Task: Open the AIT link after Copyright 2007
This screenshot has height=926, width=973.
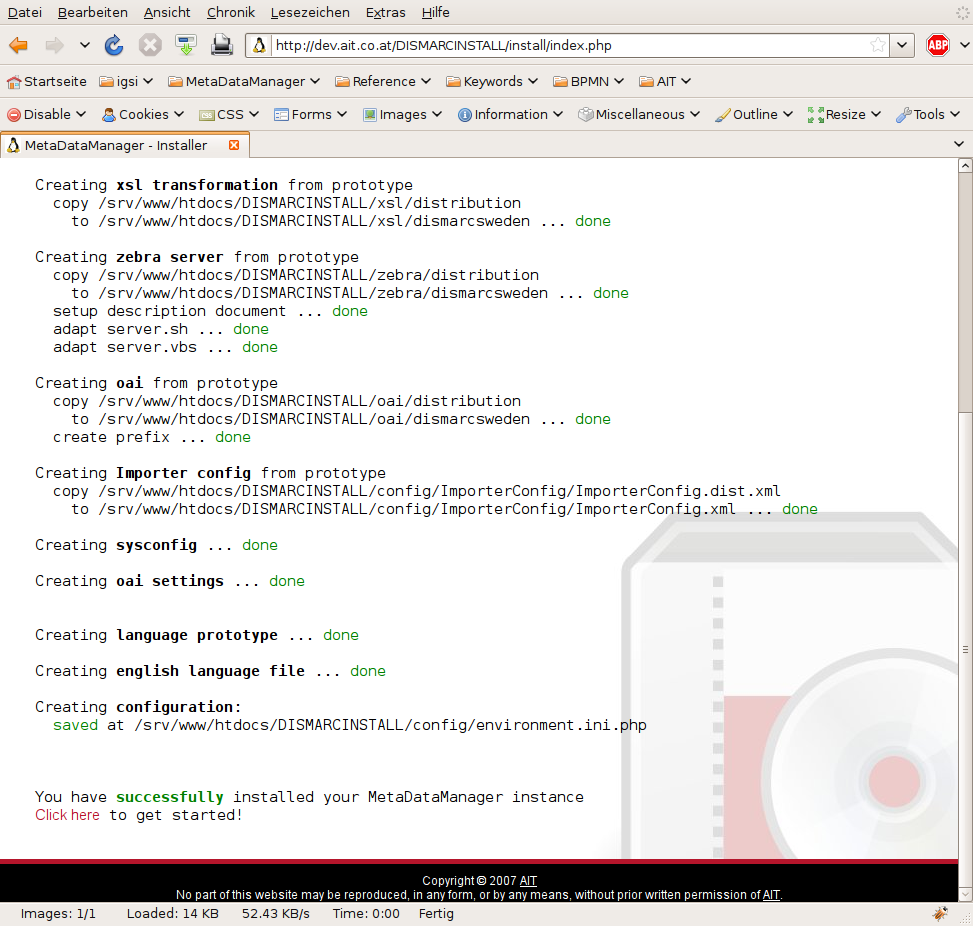Action: 528,881
